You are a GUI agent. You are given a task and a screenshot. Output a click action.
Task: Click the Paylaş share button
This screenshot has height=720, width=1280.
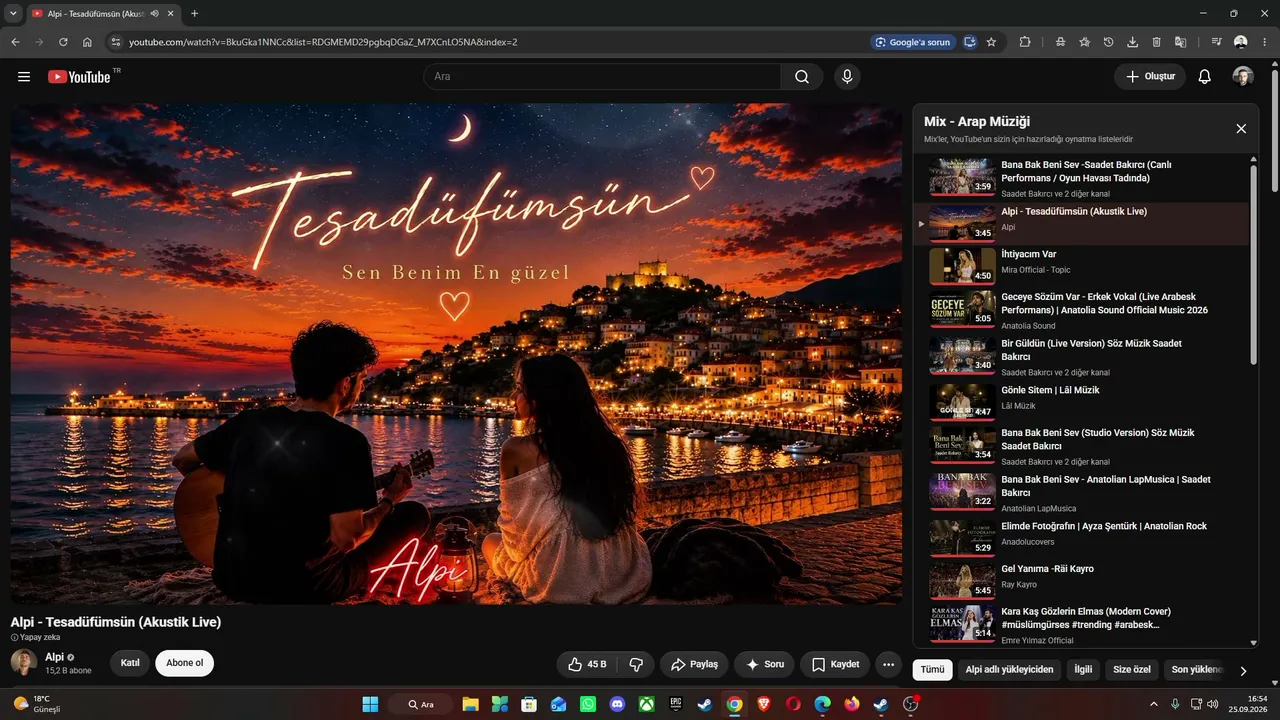point(694,664)
